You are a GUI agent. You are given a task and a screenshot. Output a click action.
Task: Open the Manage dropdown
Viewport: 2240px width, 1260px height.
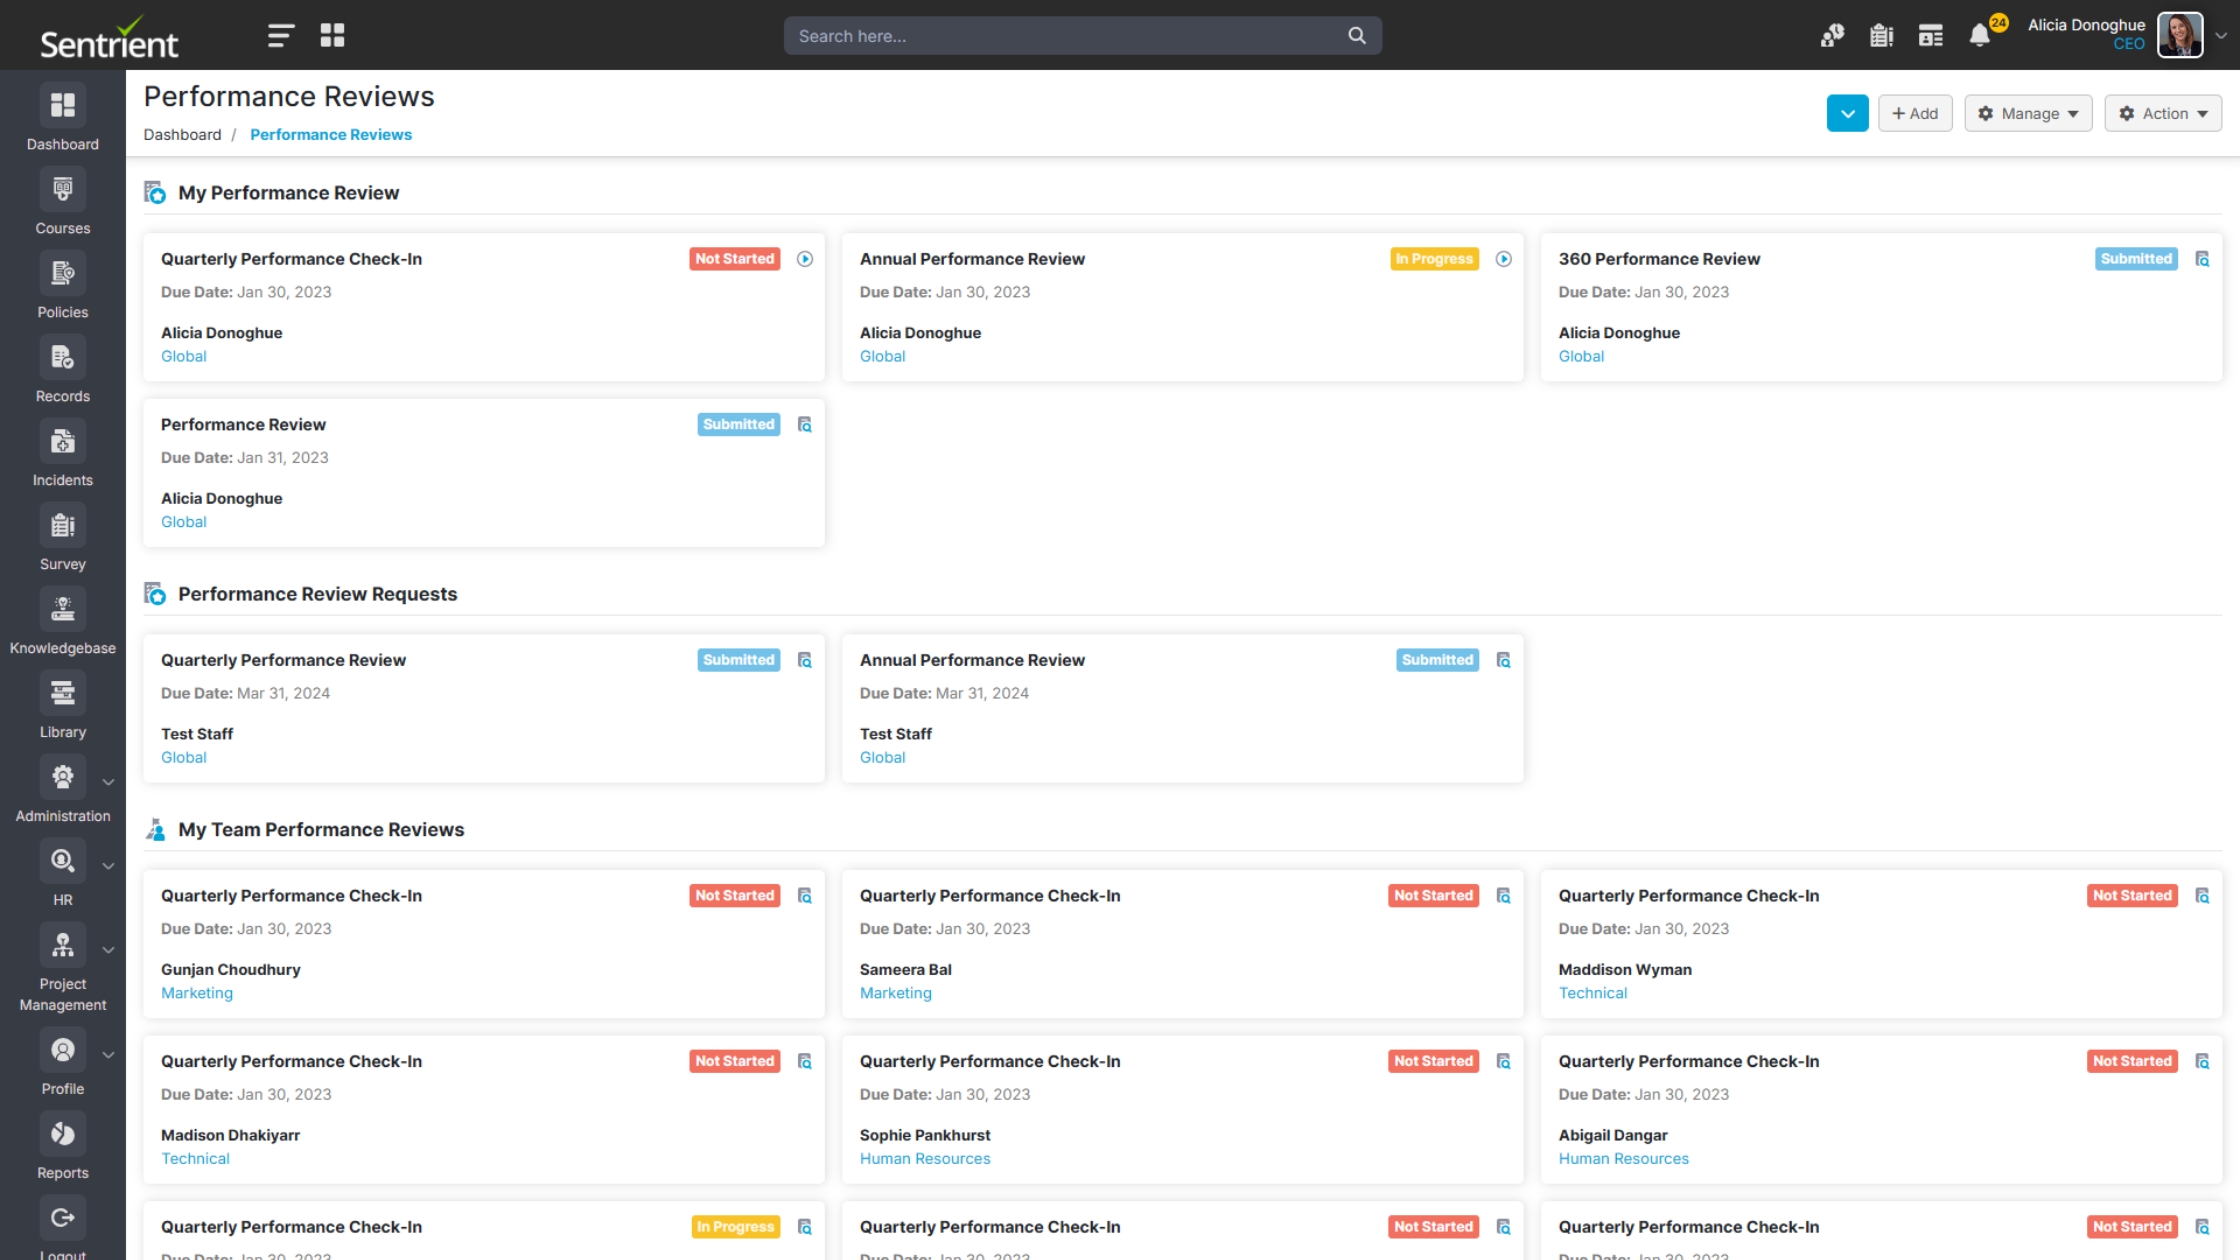[2028, 114]
